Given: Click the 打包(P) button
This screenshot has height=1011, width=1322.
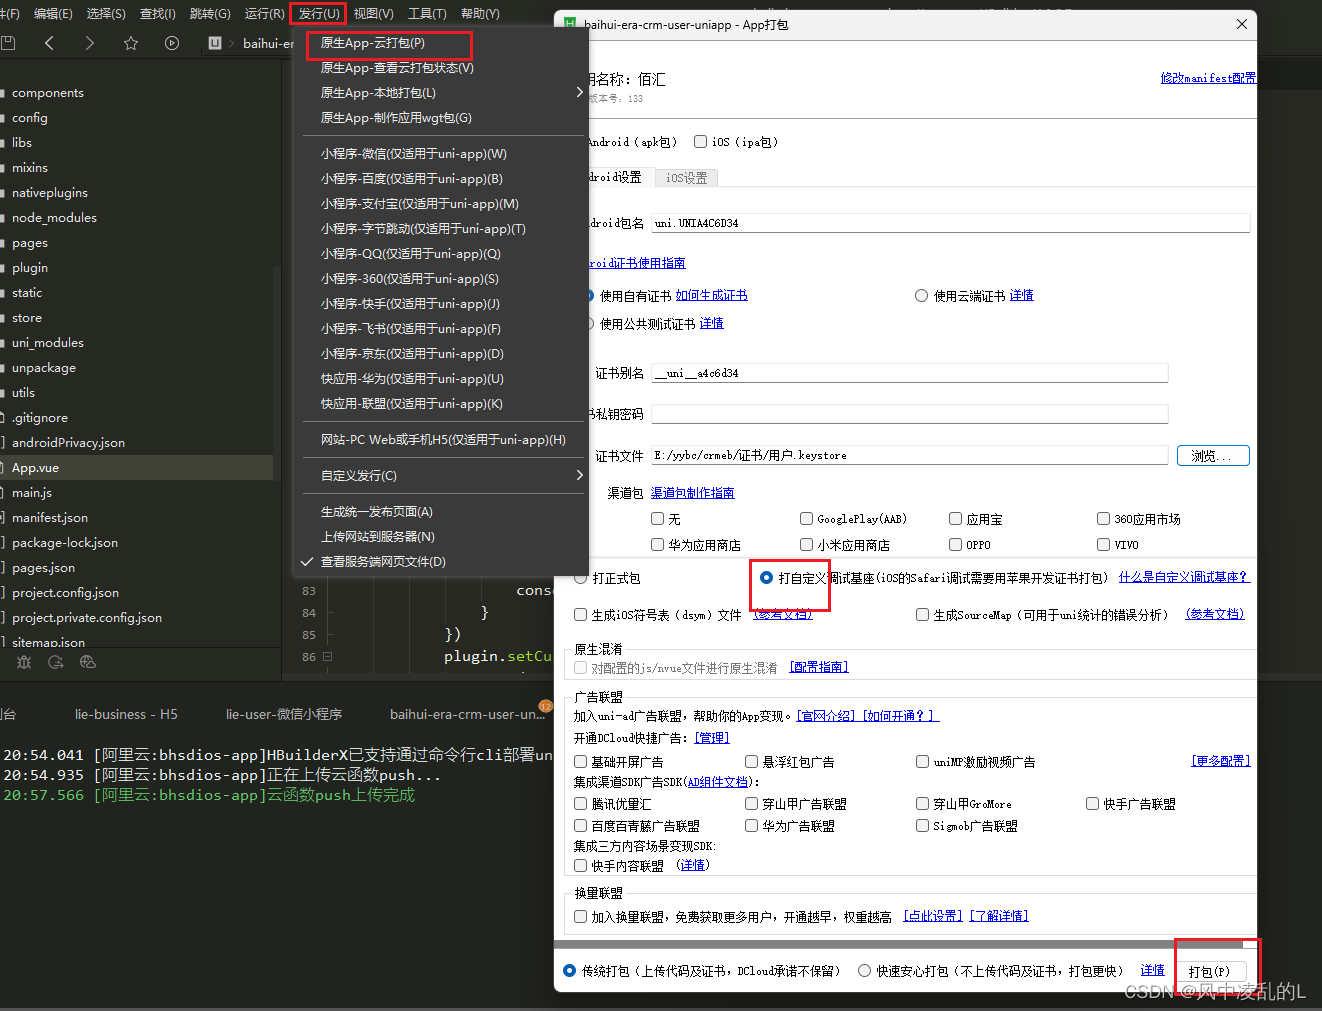Looking at the screenshot, I should point(1214,970).
